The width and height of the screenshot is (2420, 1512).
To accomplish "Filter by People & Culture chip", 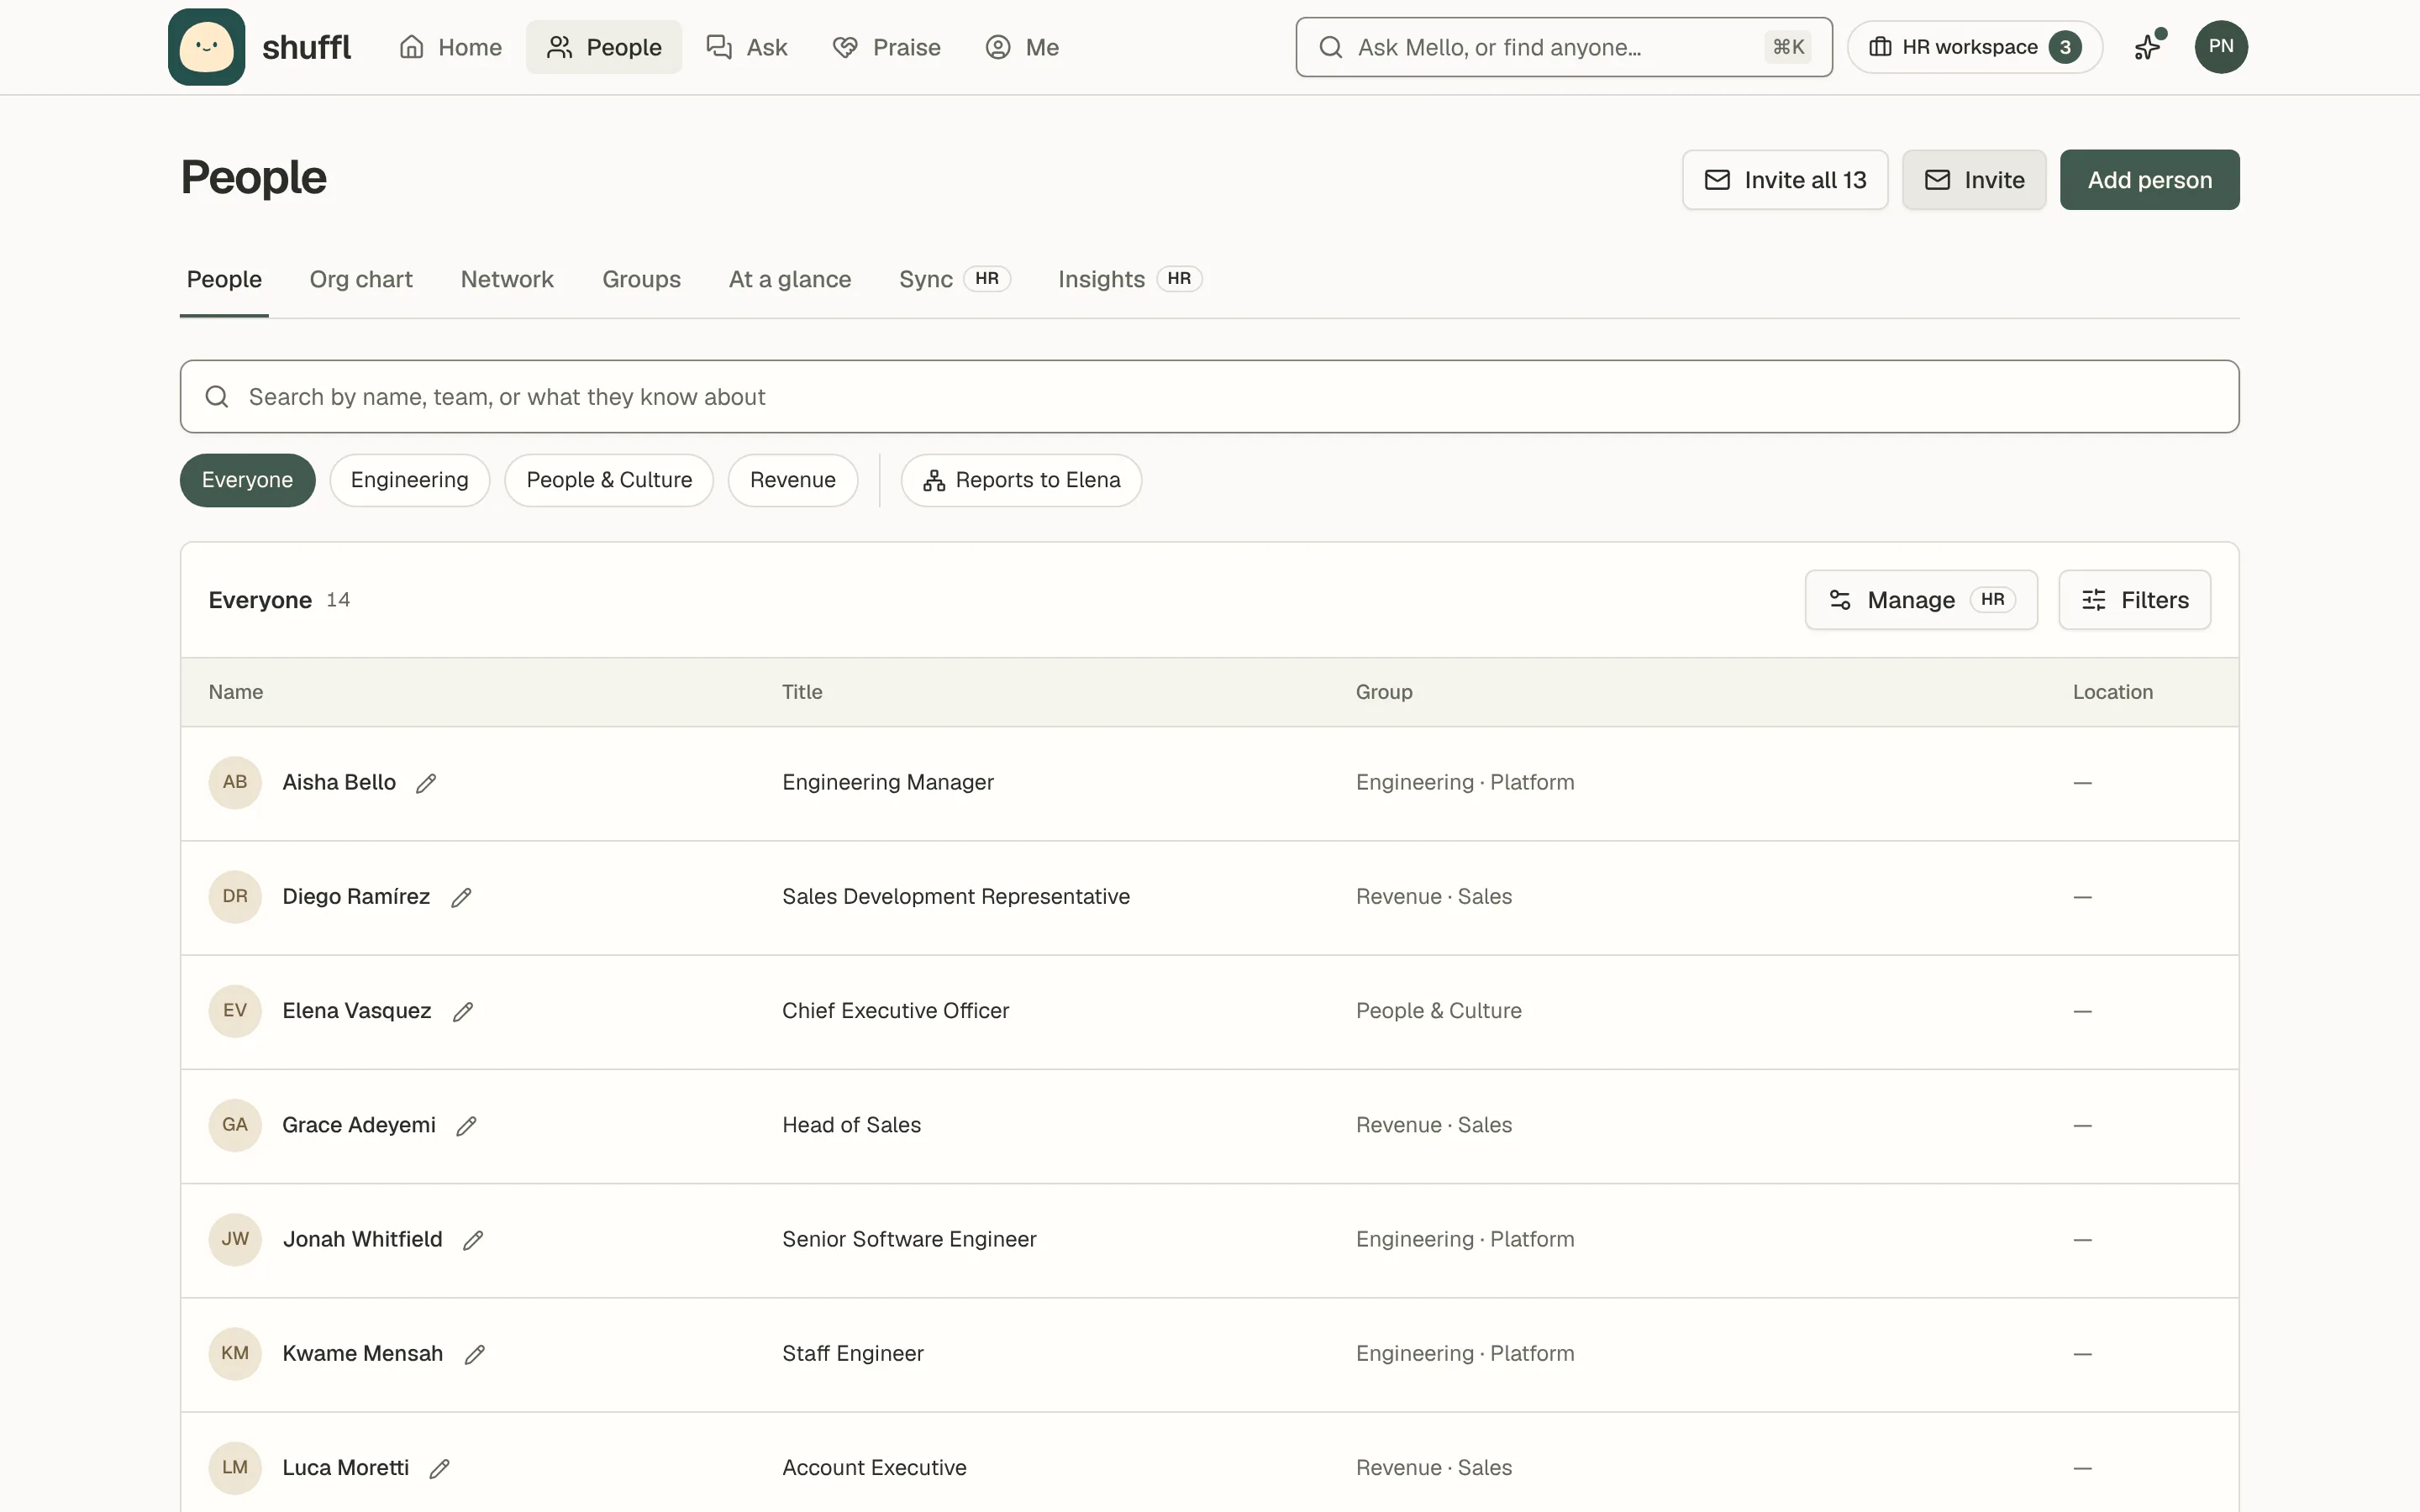I will click(x=609, y=480).
